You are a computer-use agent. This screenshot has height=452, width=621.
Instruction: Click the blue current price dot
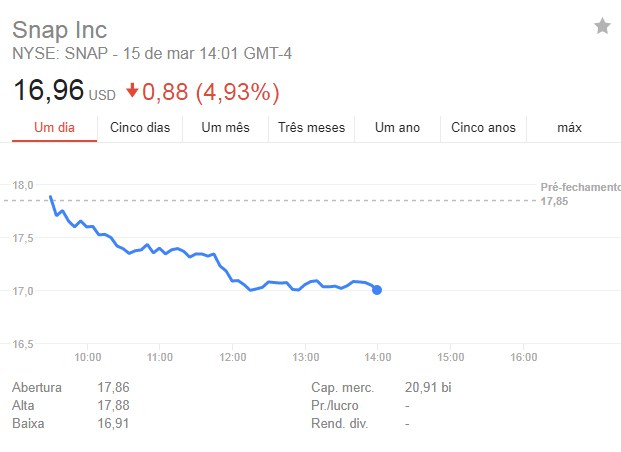(376, 290)
